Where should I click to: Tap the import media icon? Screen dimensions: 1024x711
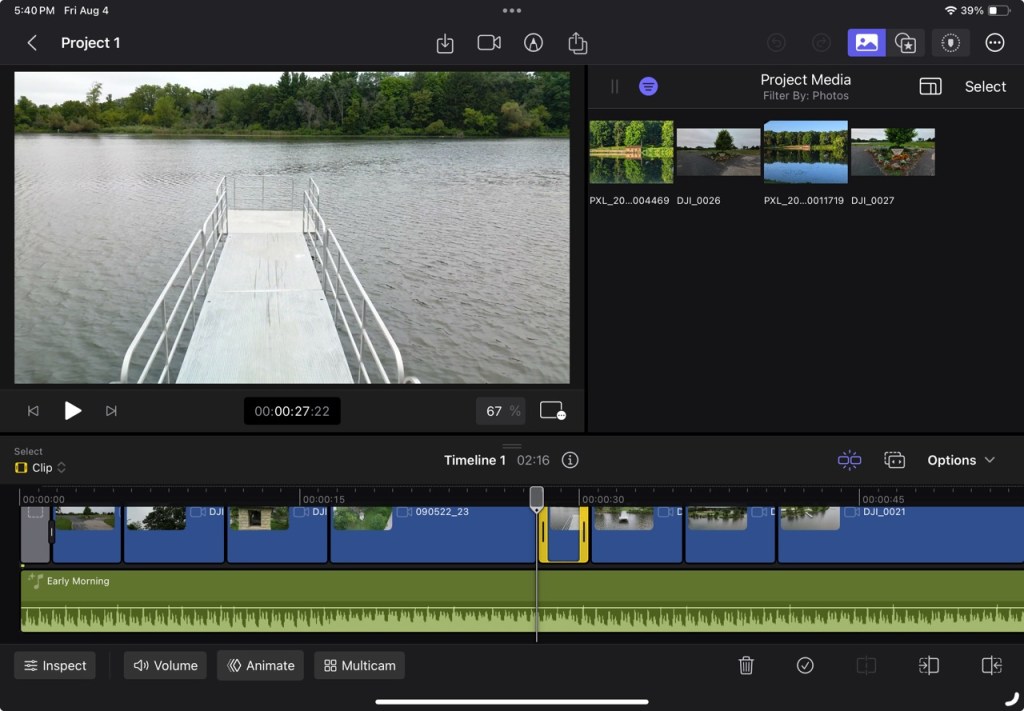pos(445,43)
